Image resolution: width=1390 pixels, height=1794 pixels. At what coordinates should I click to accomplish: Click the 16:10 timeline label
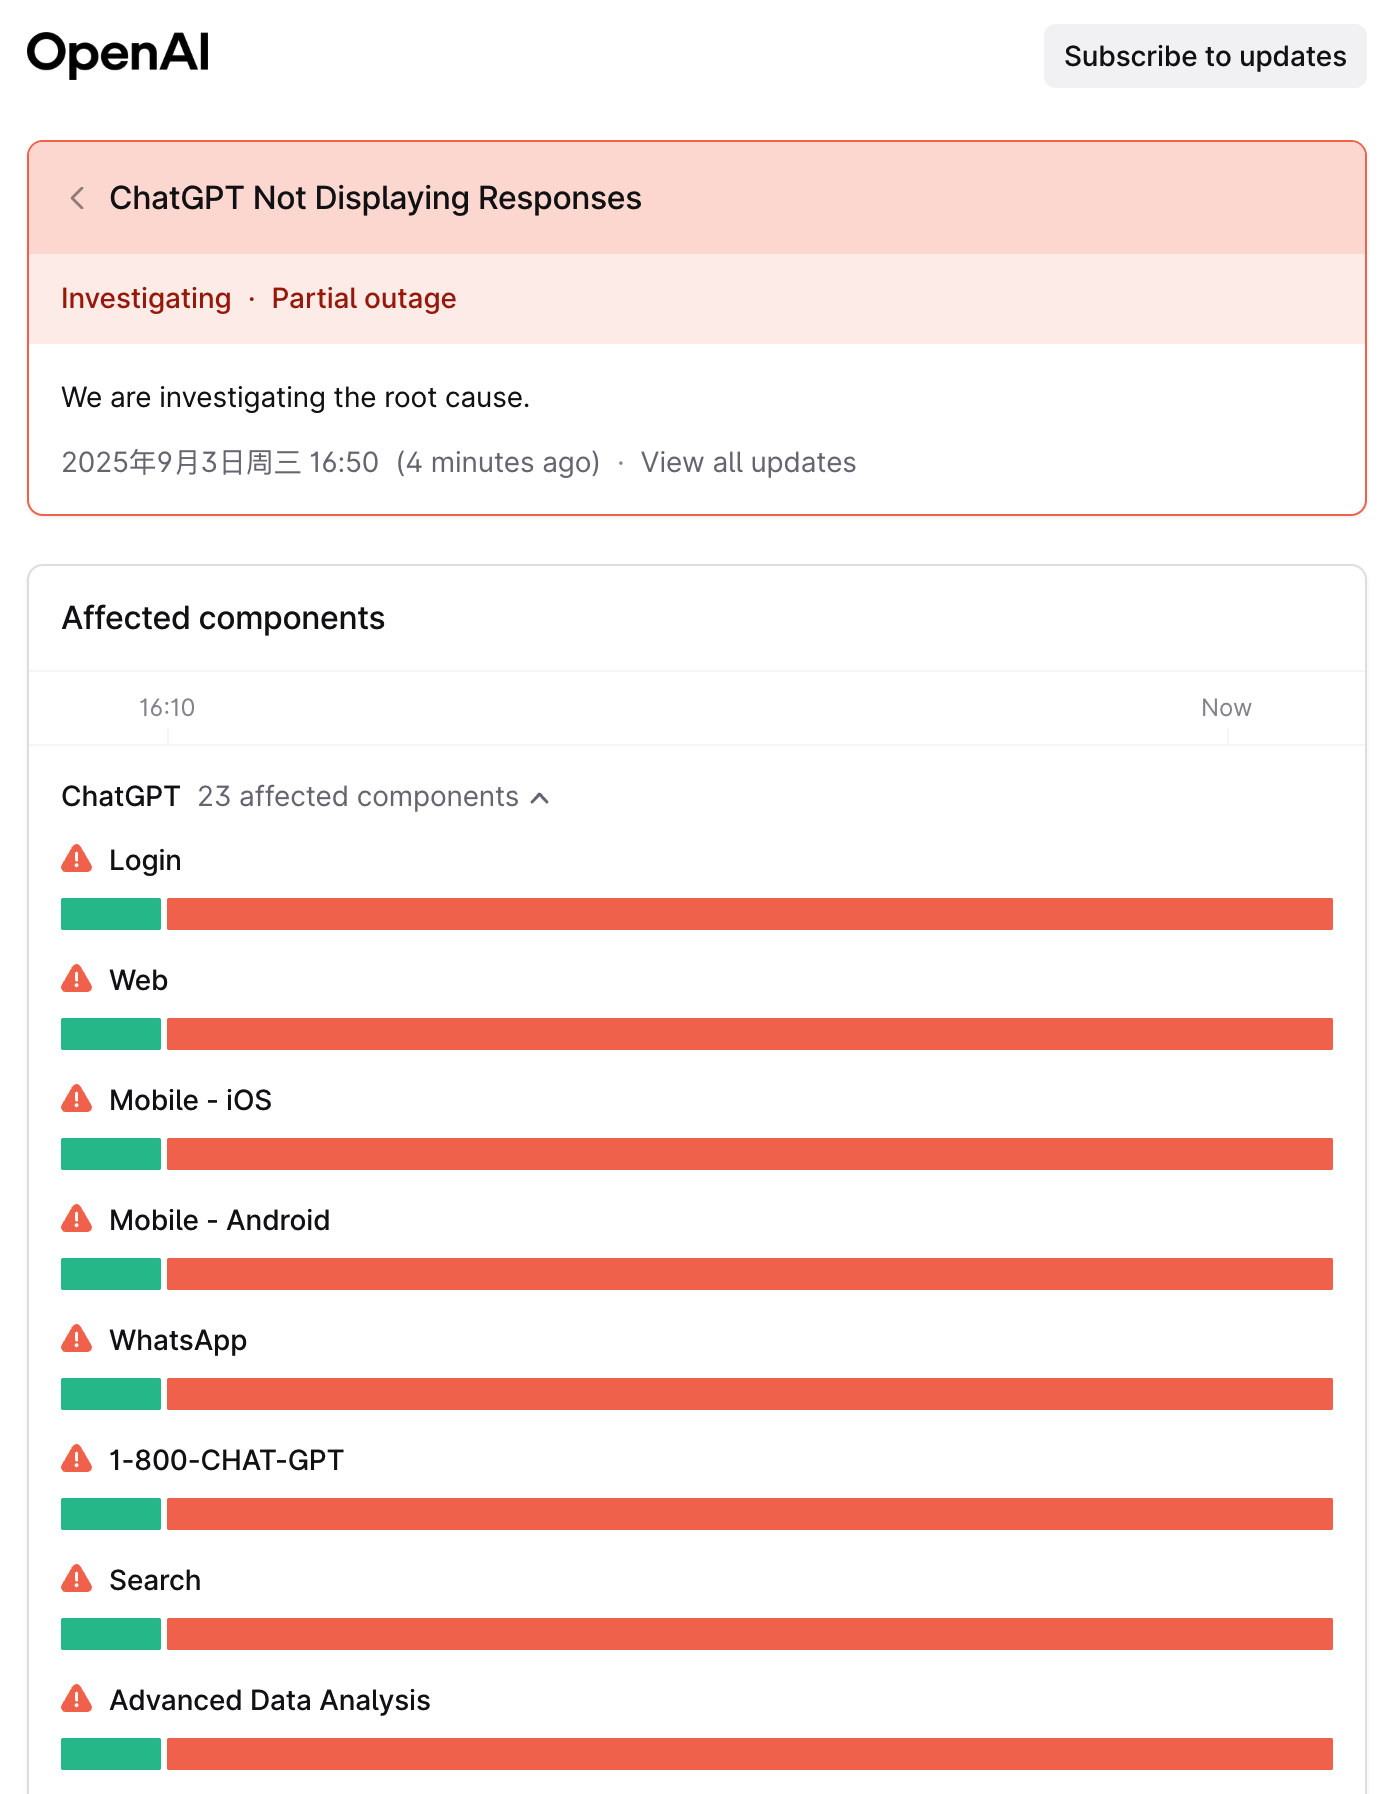click(167, 708)
